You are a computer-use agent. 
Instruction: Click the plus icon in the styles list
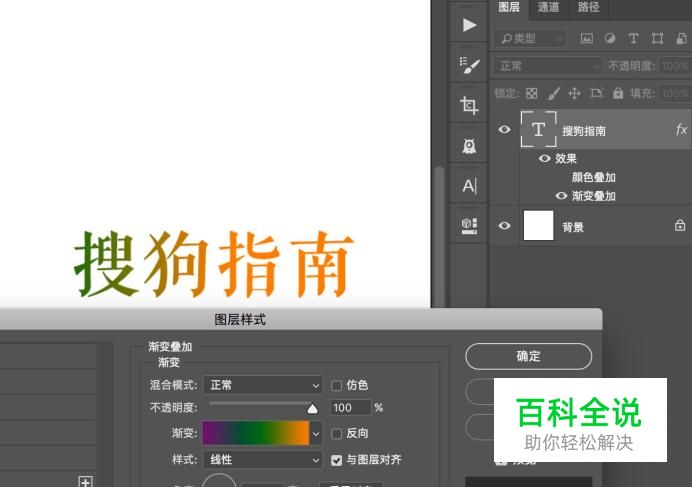coord(85,482)
